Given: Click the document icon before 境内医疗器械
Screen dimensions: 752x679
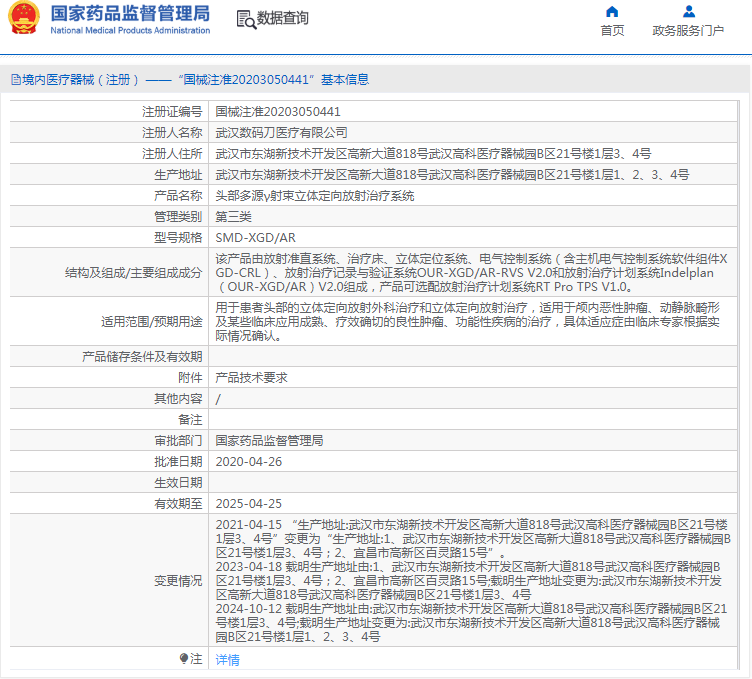Looking at the screenshot, I should tap(16, 80).
